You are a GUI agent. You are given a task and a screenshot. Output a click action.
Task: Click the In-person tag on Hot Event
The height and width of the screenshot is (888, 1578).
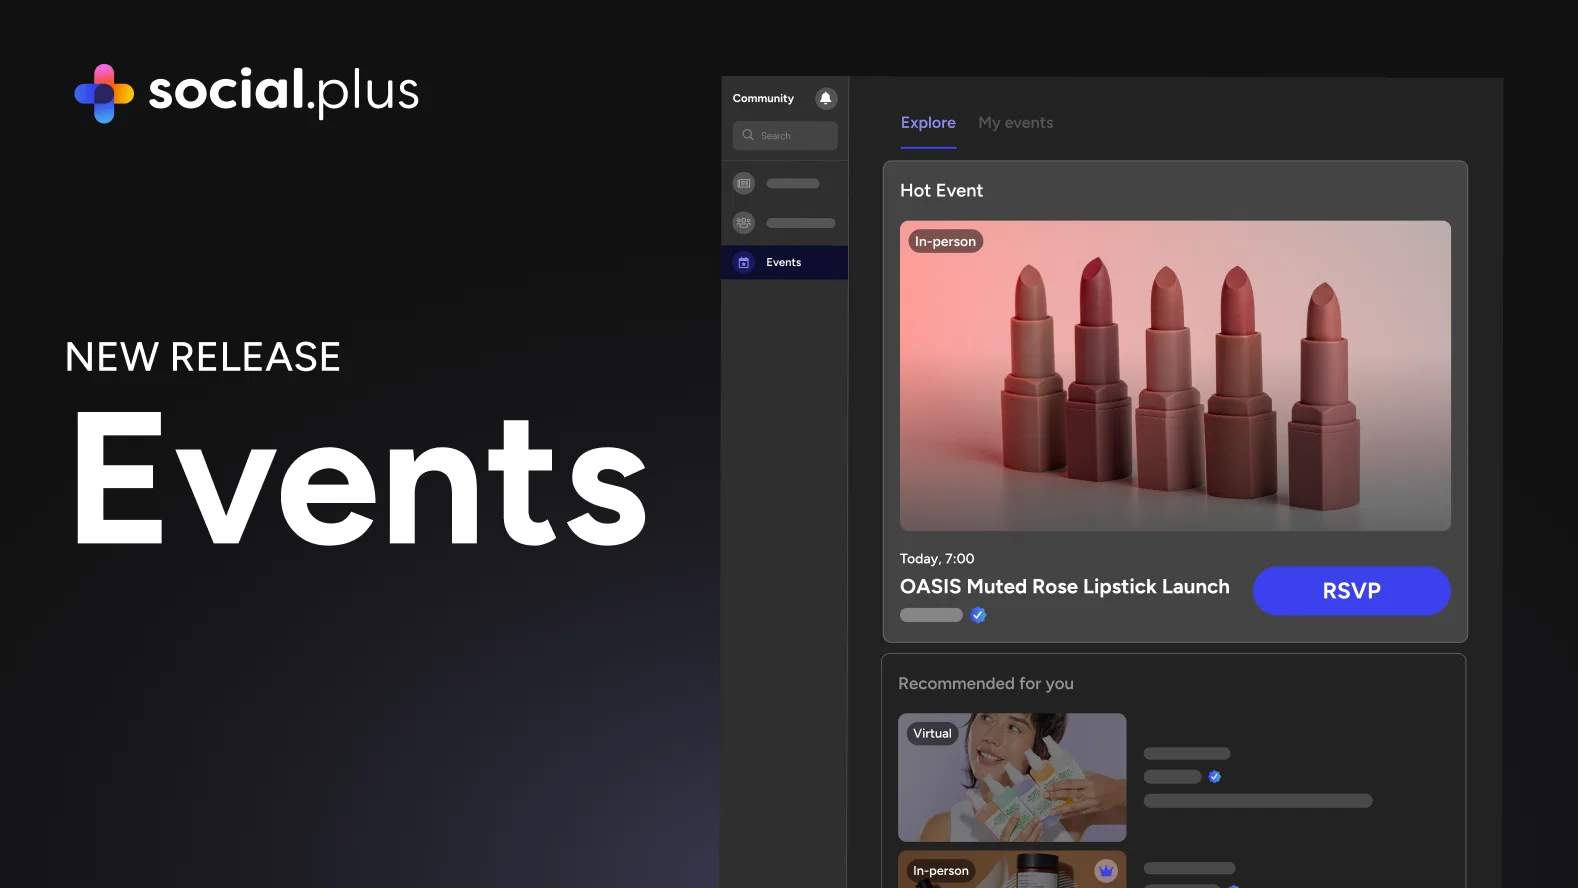945,242
